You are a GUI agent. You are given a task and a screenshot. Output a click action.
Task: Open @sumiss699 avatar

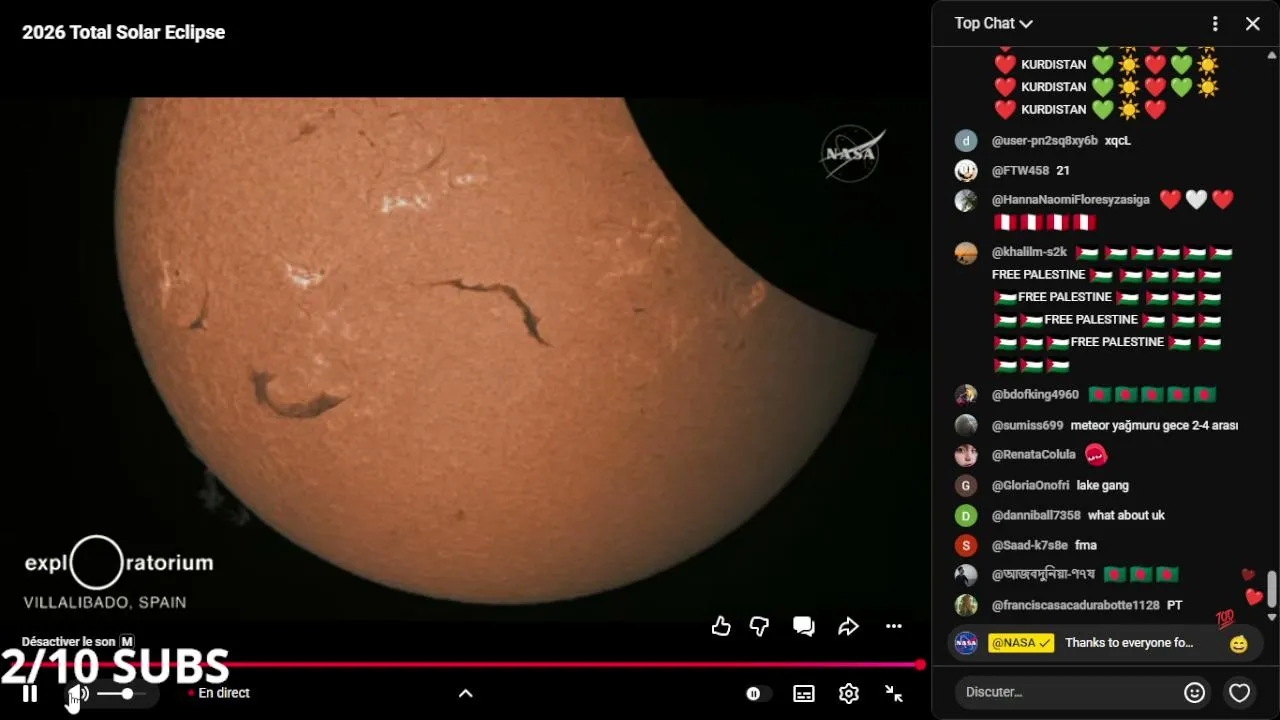click(x=966, y=426)
